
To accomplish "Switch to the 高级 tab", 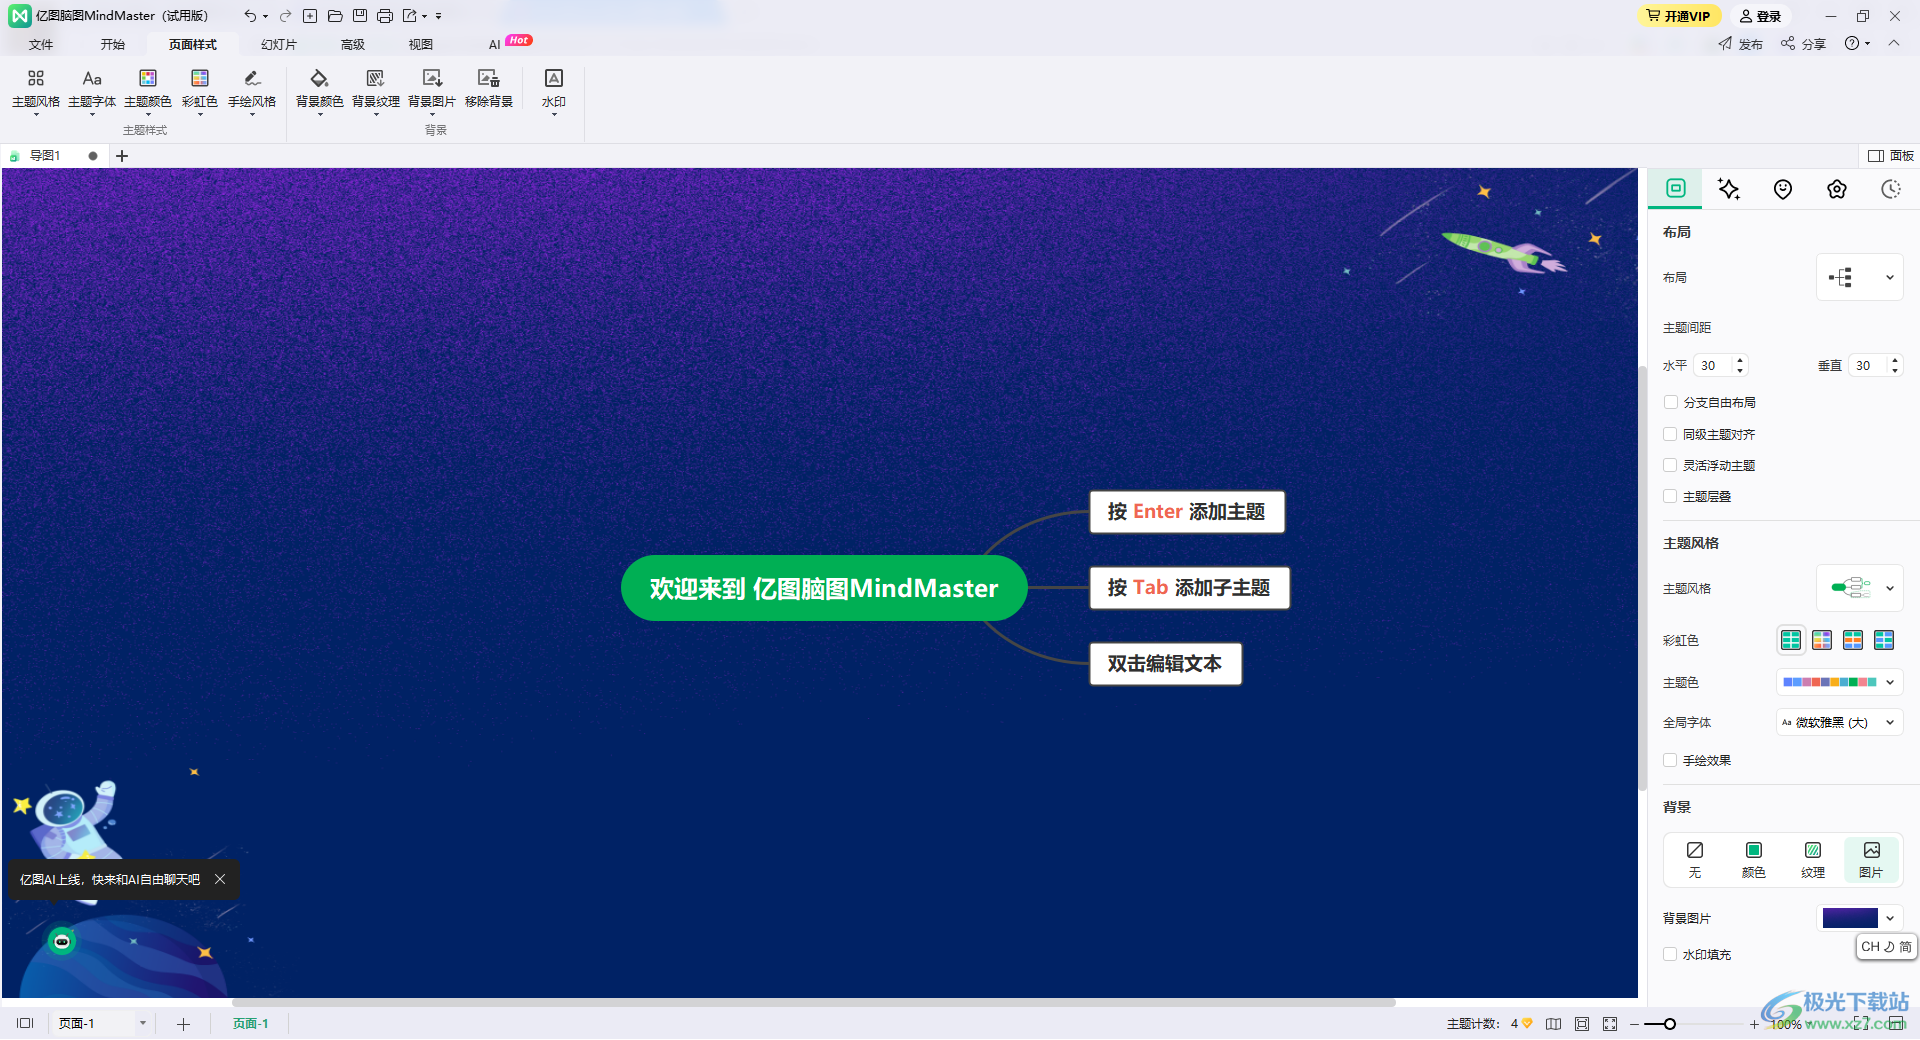I will (x=353, y=44).
